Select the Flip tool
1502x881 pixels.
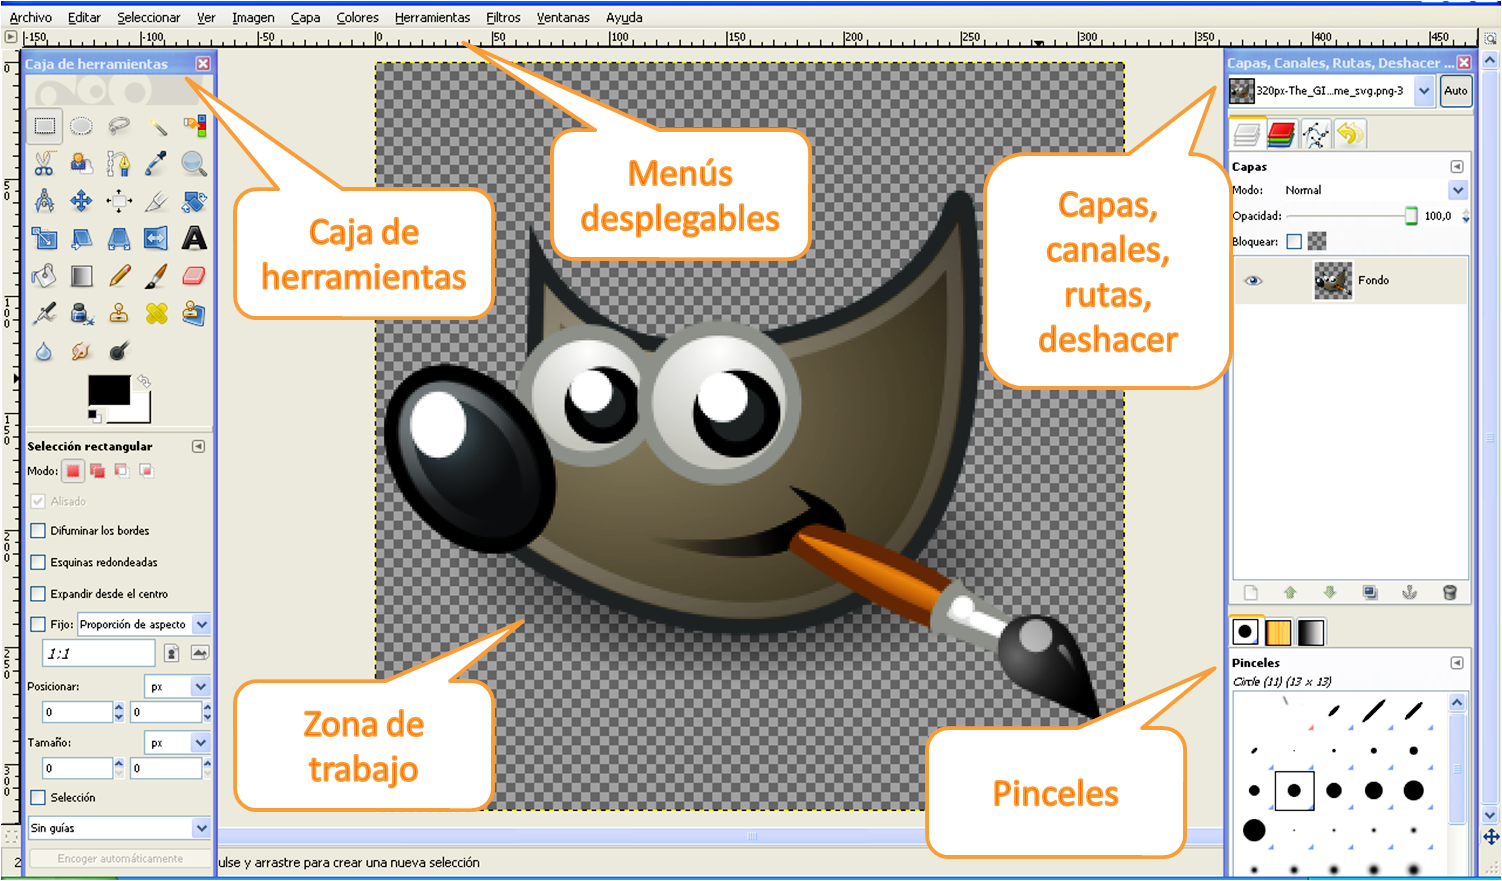[x=157, y=238]
